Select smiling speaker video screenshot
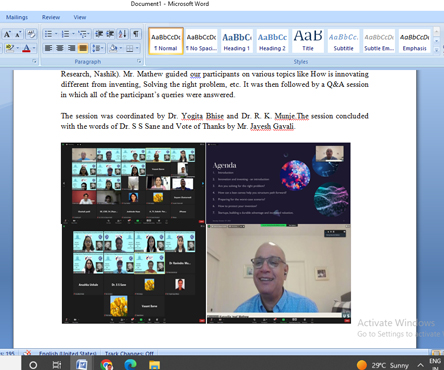This screenshot has height=370, width=444. [278, 274]
